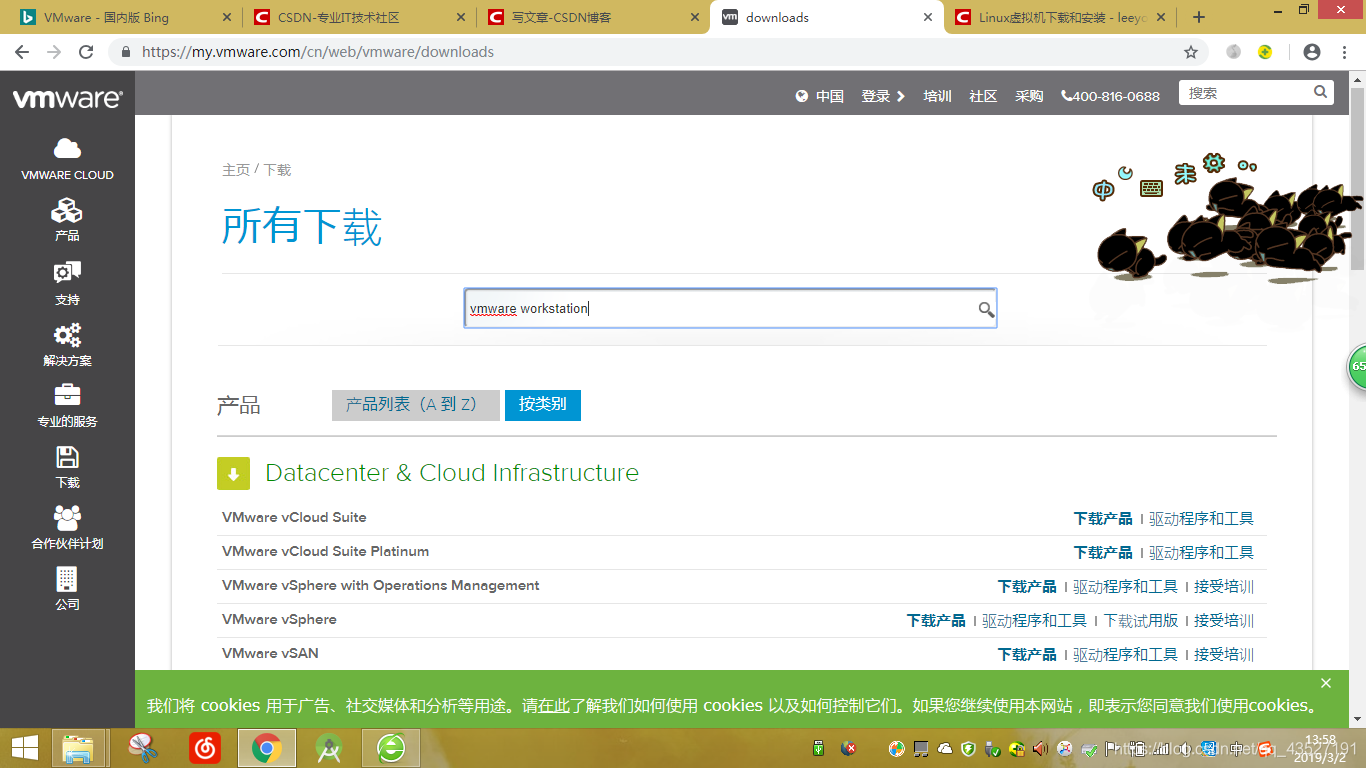Click 驱动程序和工具 for VMware vSphere
The image size is (1366, 768).
[1034, 621]
